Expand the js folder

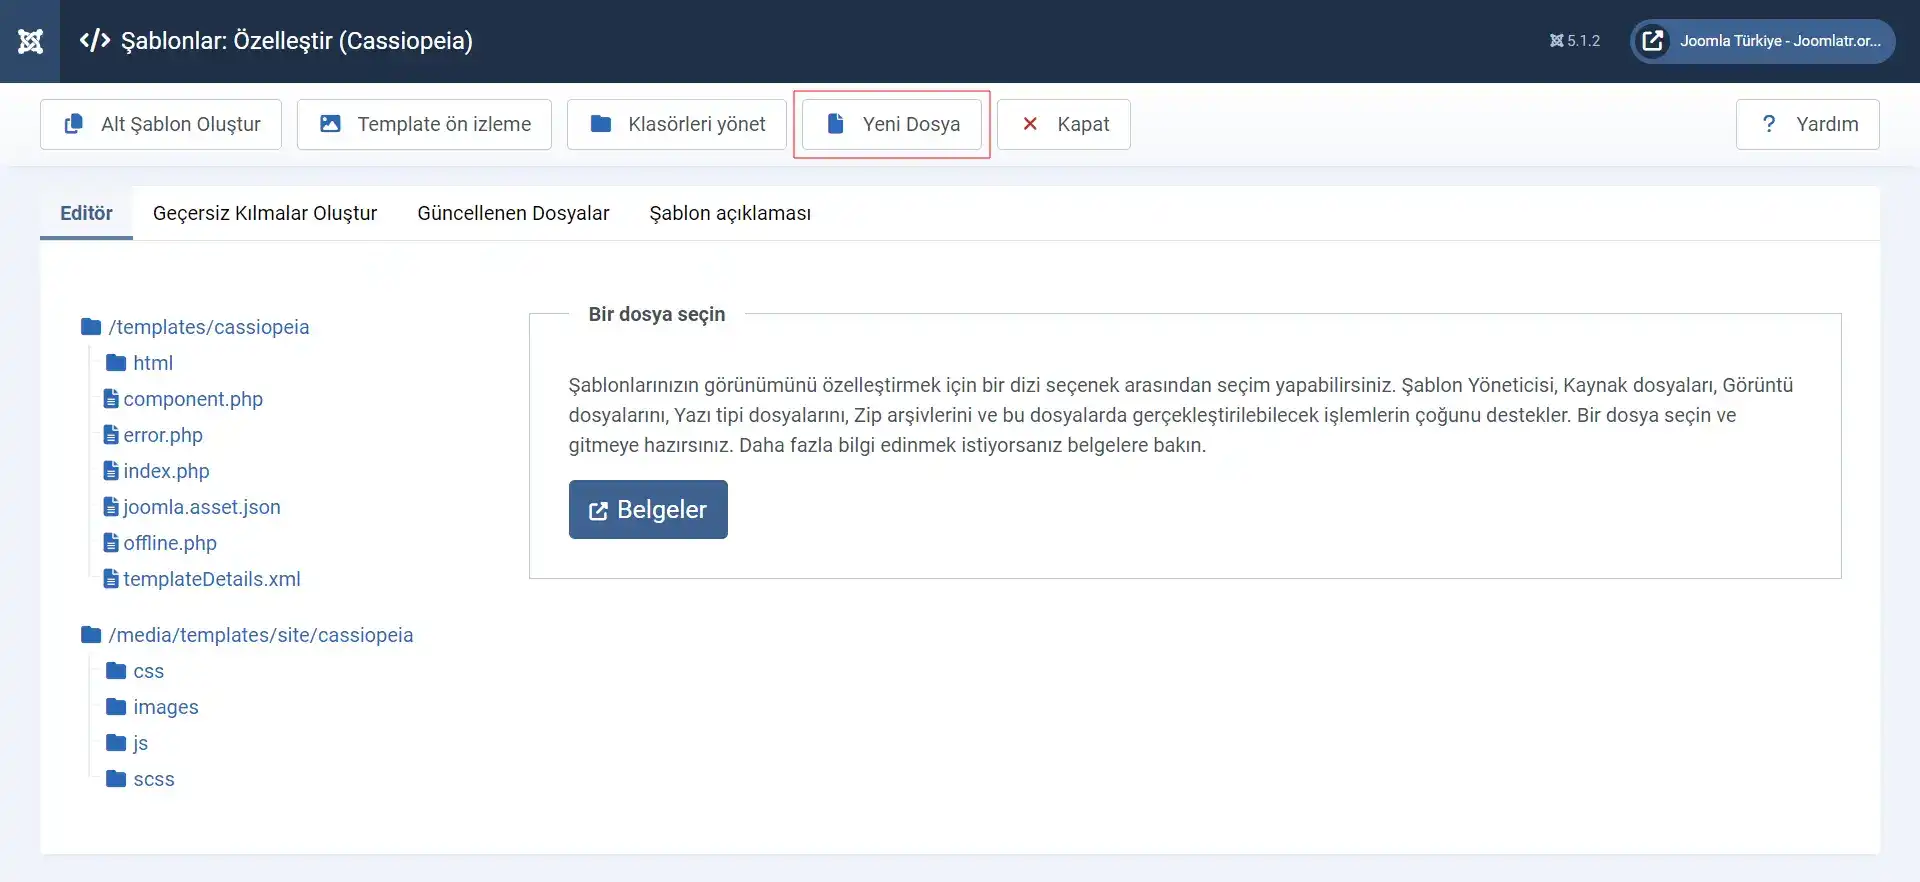coord(141,743)
